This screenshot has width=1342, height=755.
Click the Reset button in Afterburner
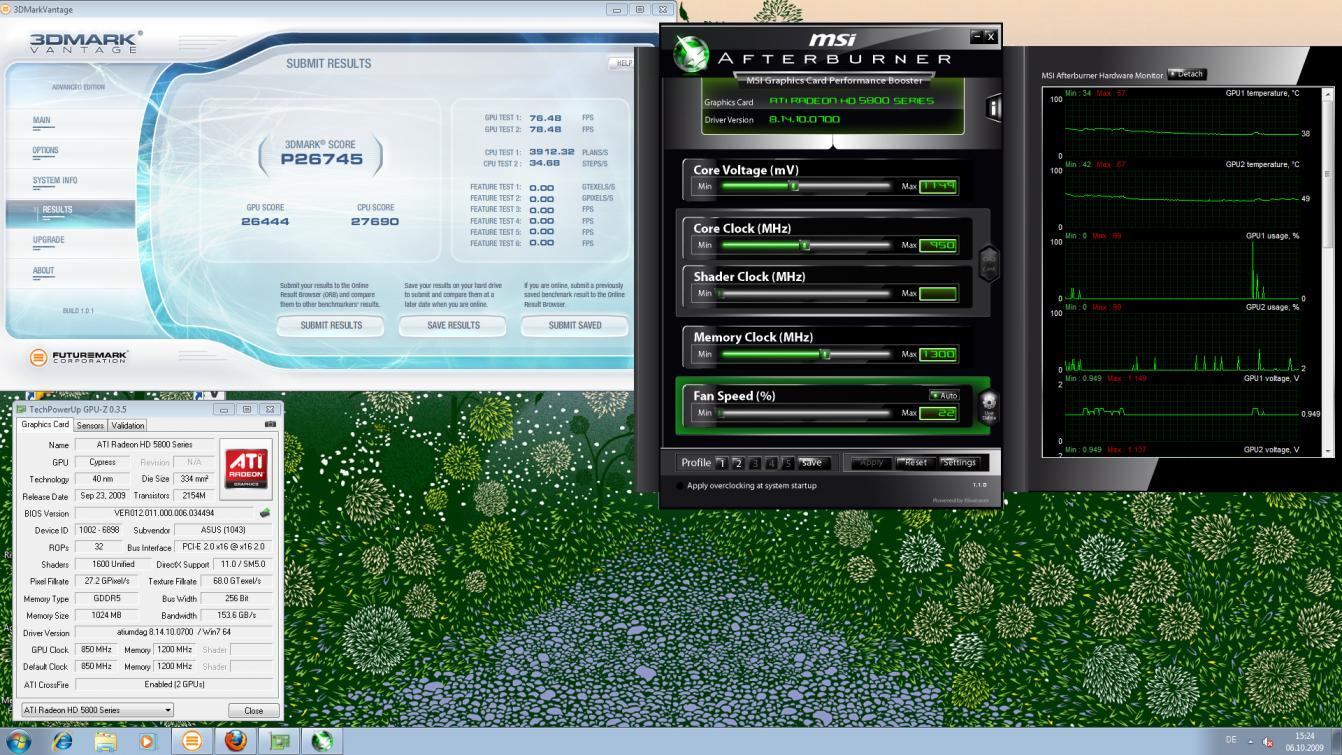click(916, 462)
